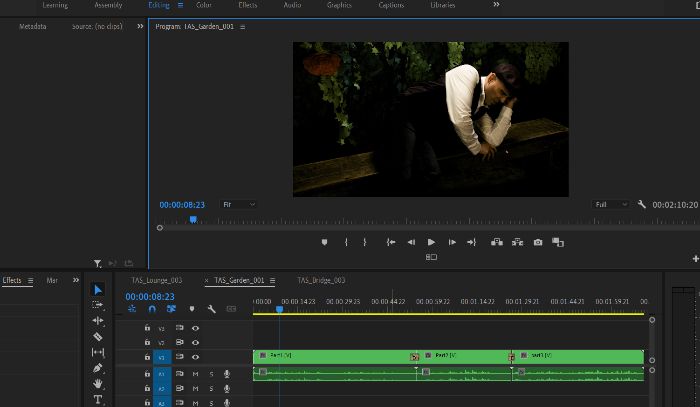Screen dimensions: 700x407
Task: Click Add Marker in Program monitor controls
Action: point(325,242)
